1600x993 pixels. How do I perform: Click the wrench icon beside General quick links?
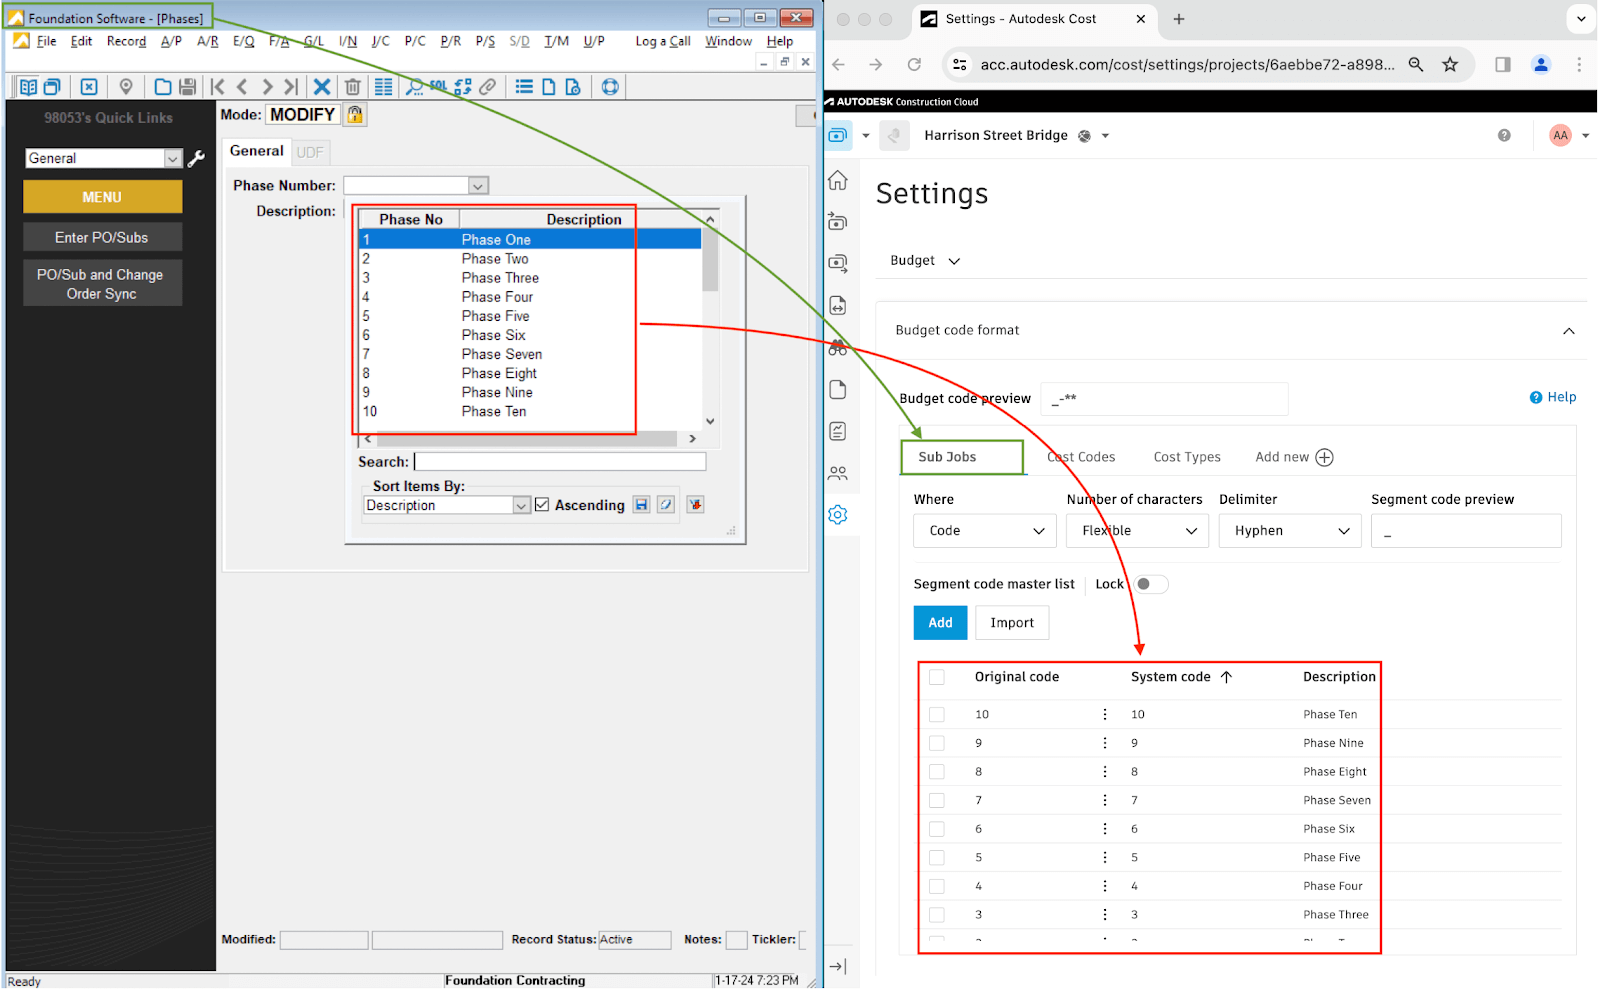[x=197, y=158]
